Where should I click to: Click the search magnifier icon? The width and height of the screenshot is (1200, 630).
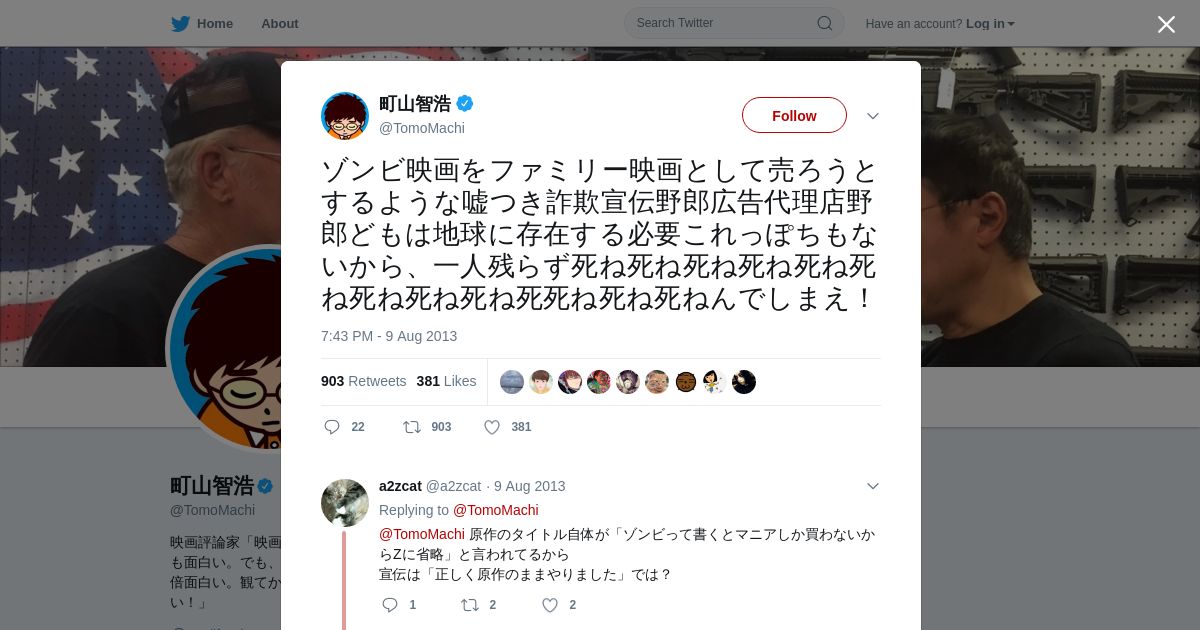825,23
